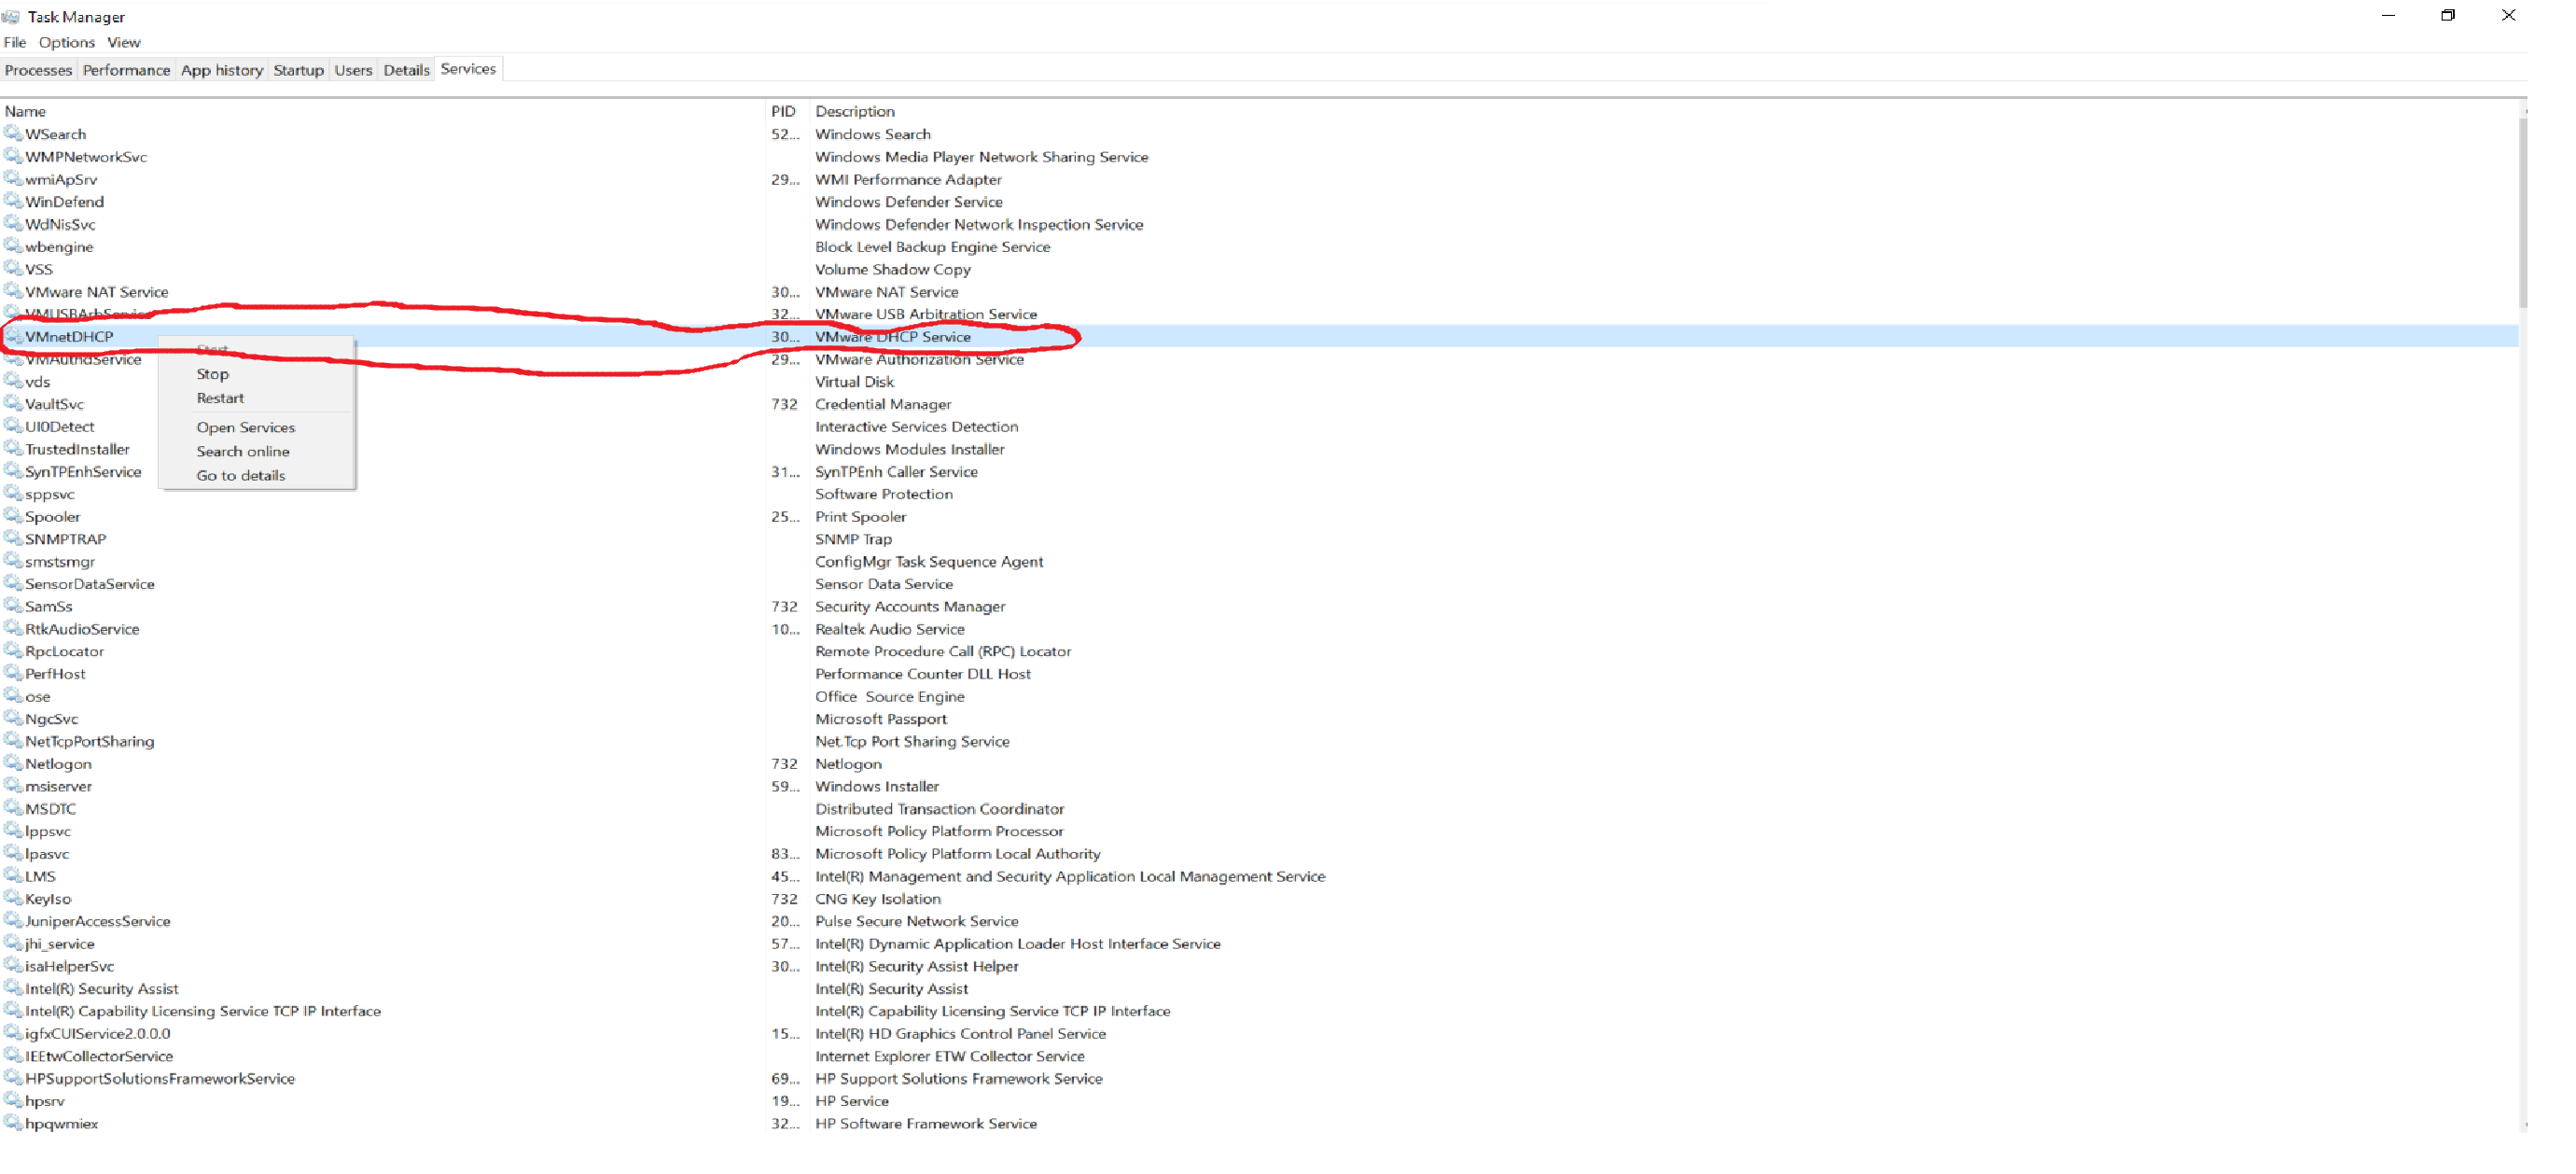
Task: Click the Credential Manager description
Action: (883, 404)
